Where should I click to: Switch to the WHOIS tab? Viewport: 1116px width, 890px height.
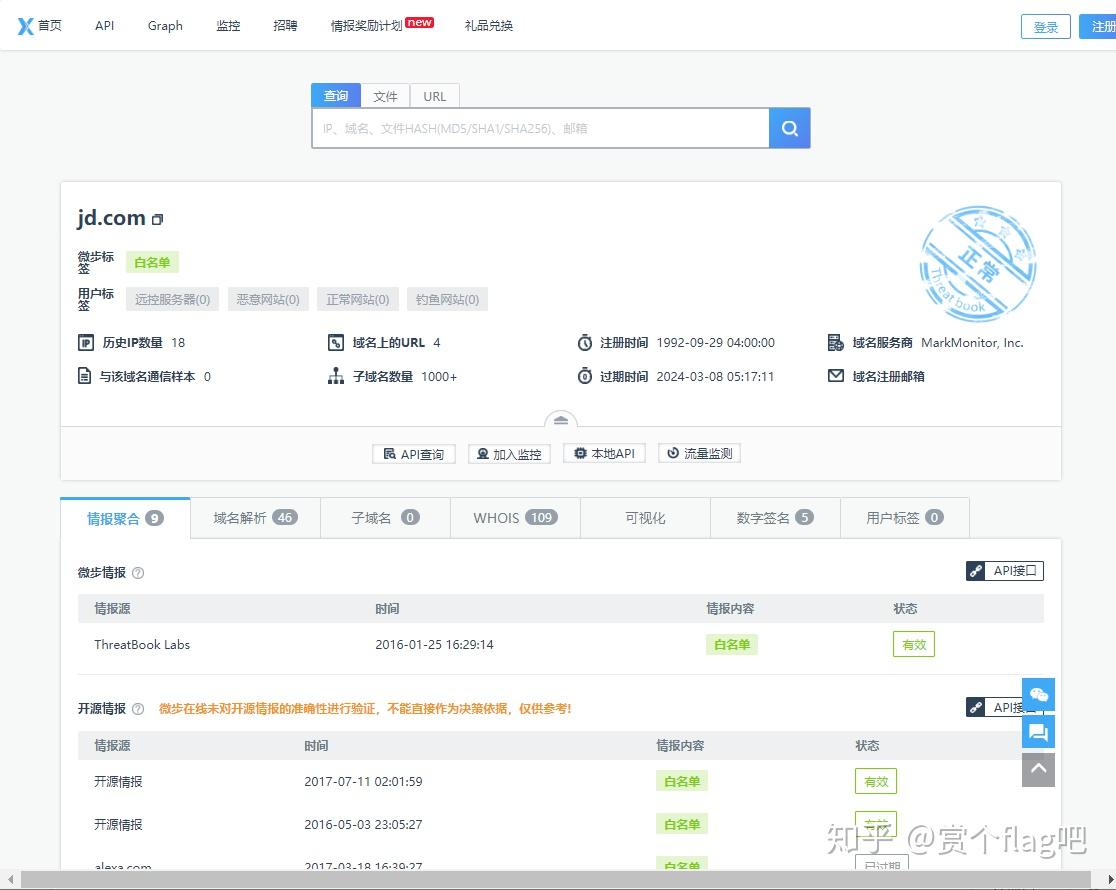pos(515,518)
